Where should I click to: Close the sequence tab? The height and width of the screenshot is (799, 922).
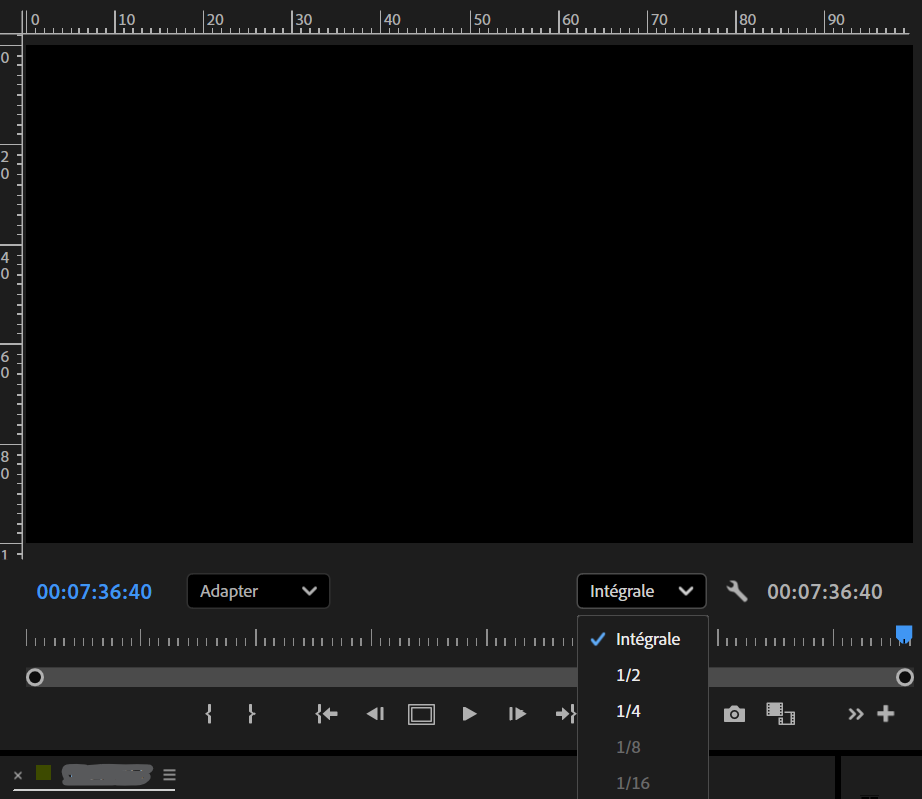point(18,775)
